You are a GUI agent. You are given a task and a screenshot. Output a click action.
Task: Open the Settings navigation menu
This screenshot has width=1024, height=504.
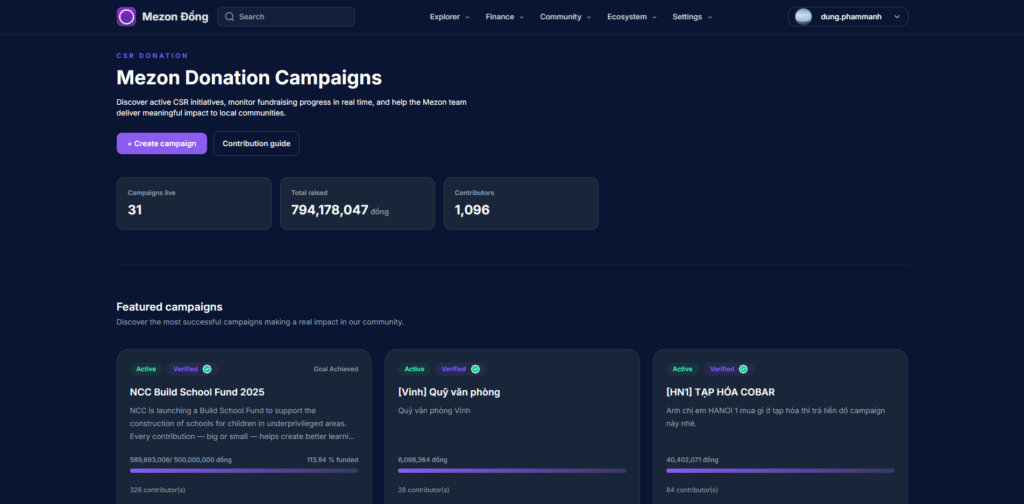pyautogui.click(x=692, y=17)
